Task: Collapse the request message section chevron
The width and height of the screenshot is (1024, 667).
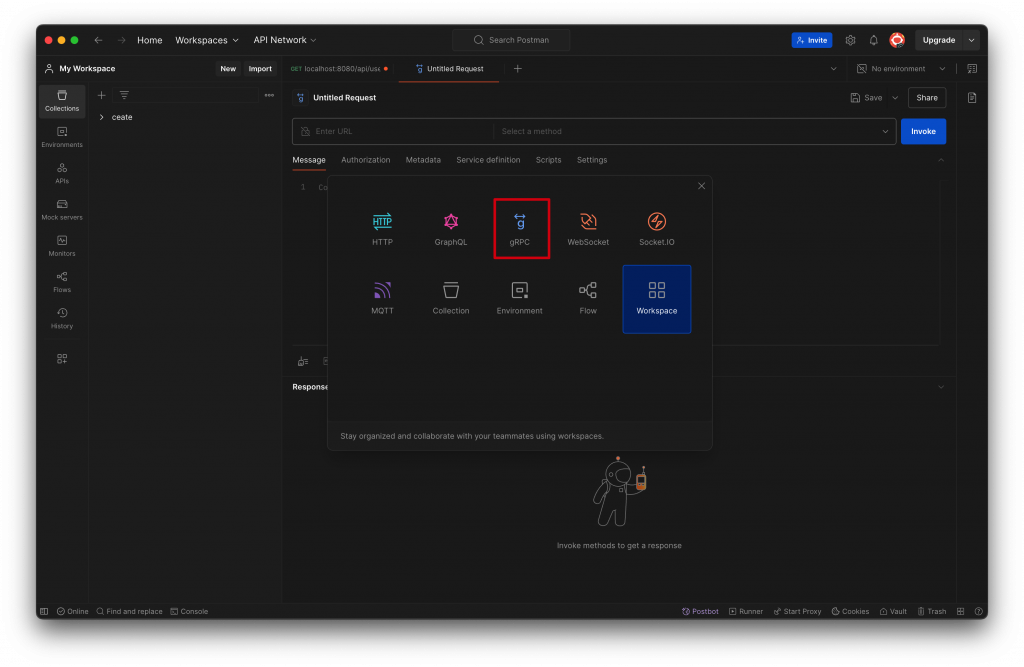Action: pos(941,160)
